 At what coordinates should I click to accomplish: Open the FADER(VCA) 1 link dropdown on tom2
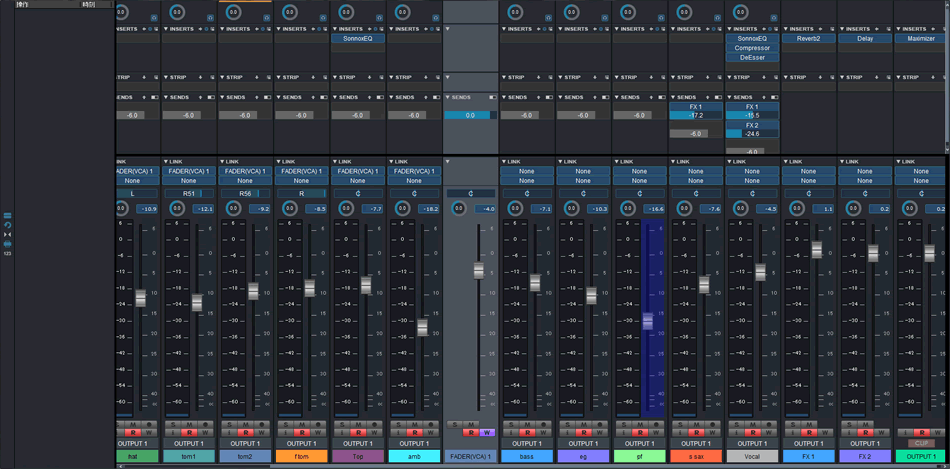point(245,171)
